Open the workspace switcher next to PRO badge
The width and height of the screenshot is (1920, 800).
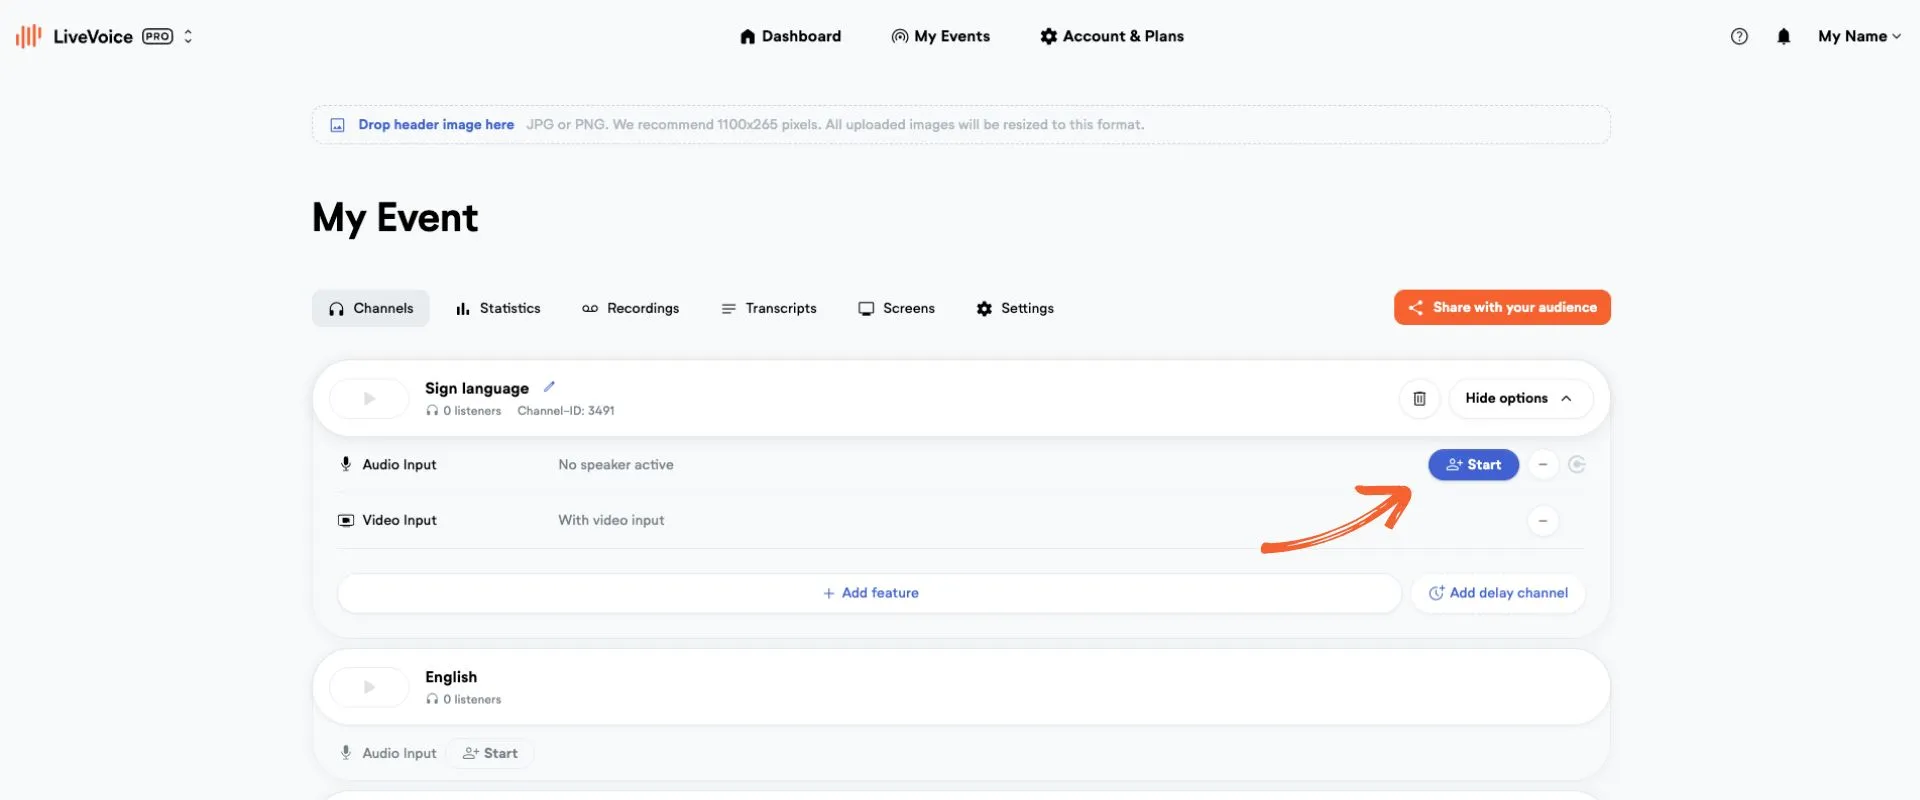[x=188, y=36]
